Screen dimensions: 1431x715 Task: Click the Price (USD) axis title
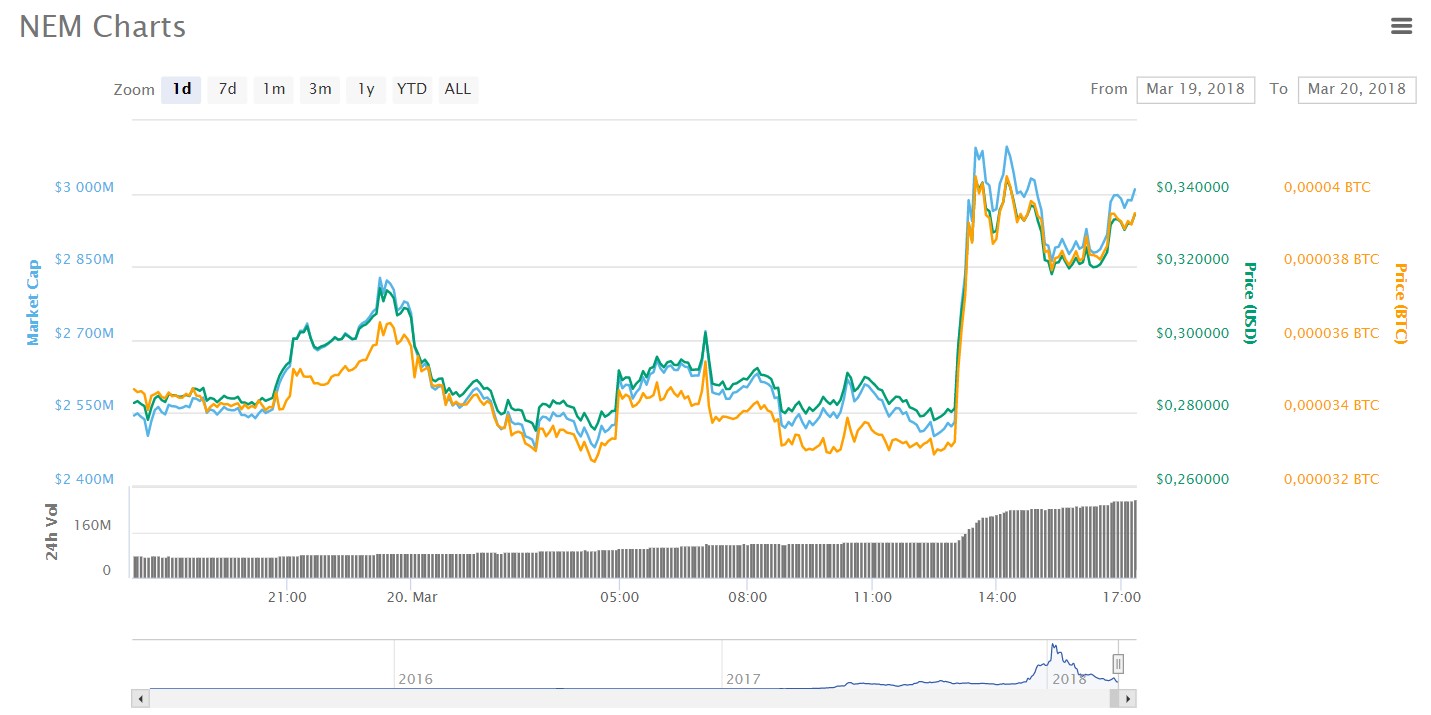1249,303
